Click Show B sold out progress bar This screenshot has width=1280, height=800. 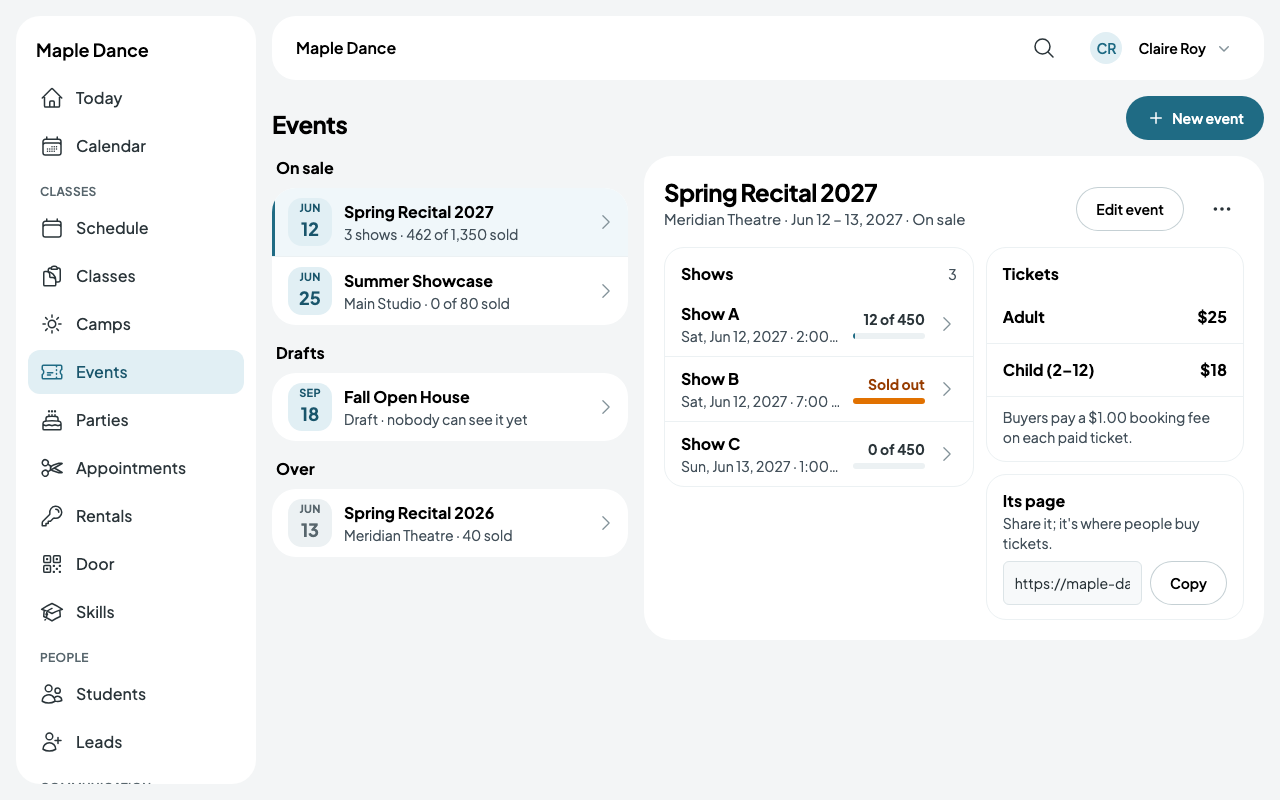tap(889, 401)
